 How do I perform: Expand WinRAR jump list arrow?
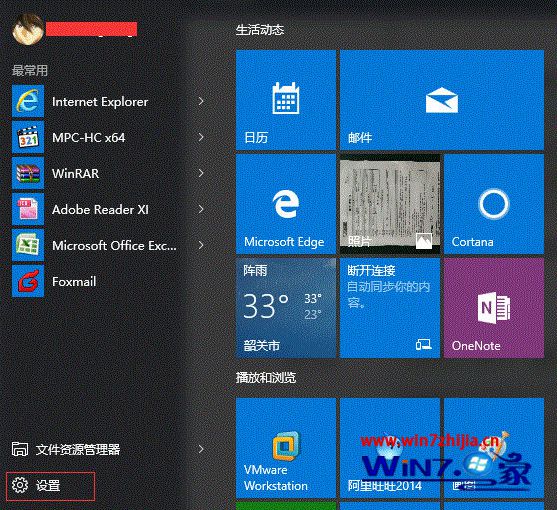[201, 173]
